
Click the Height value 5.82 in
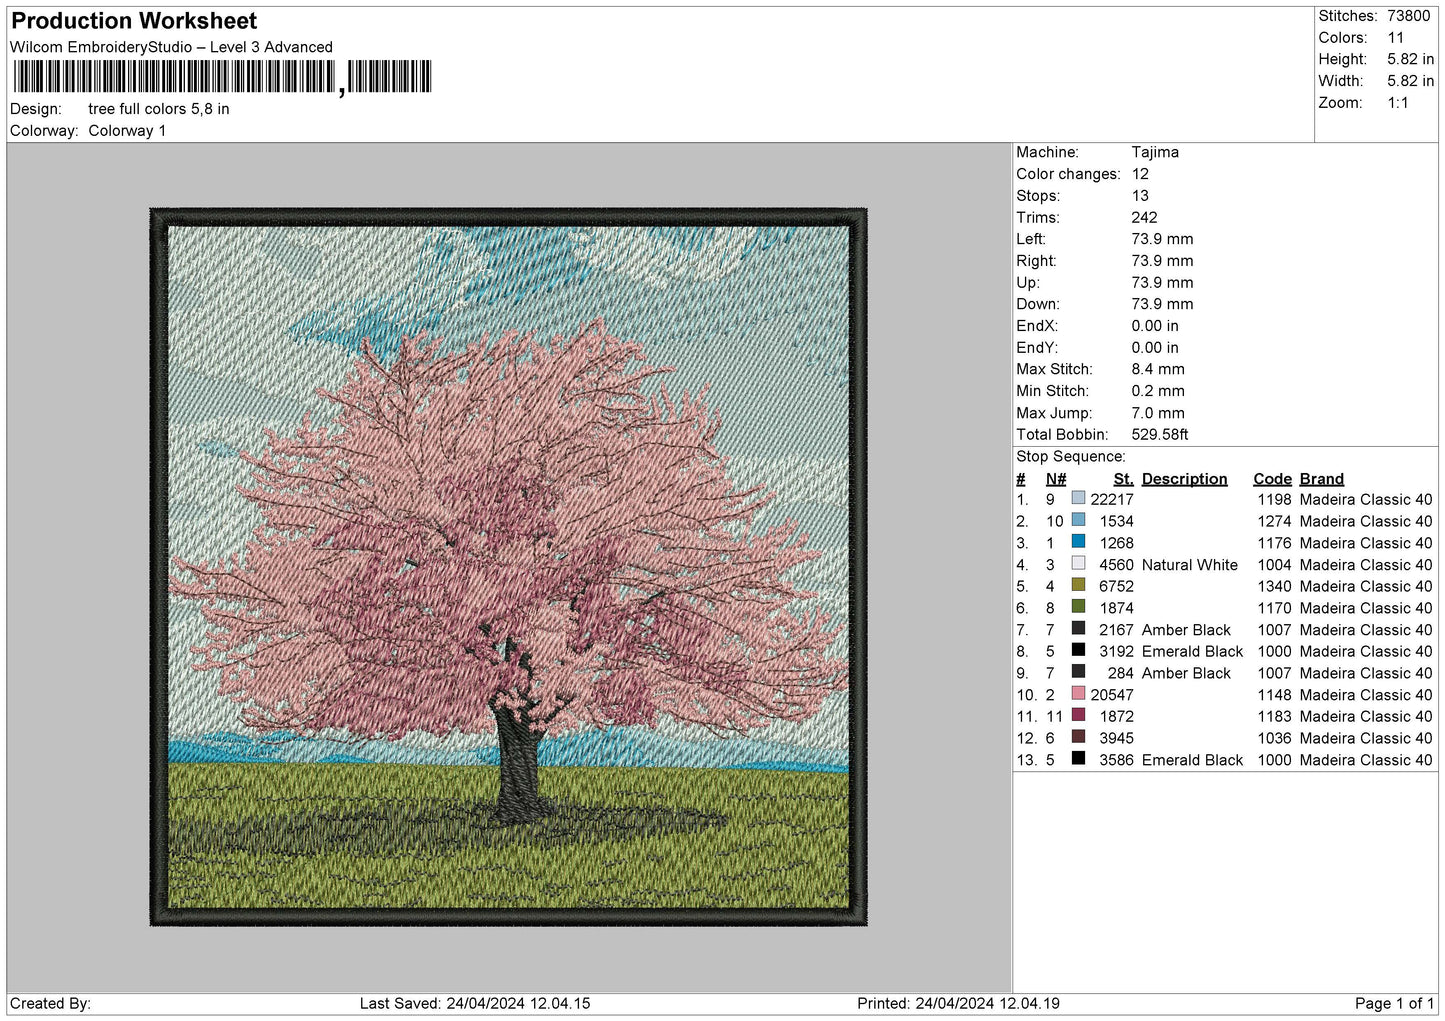(x=1410, y=60)
